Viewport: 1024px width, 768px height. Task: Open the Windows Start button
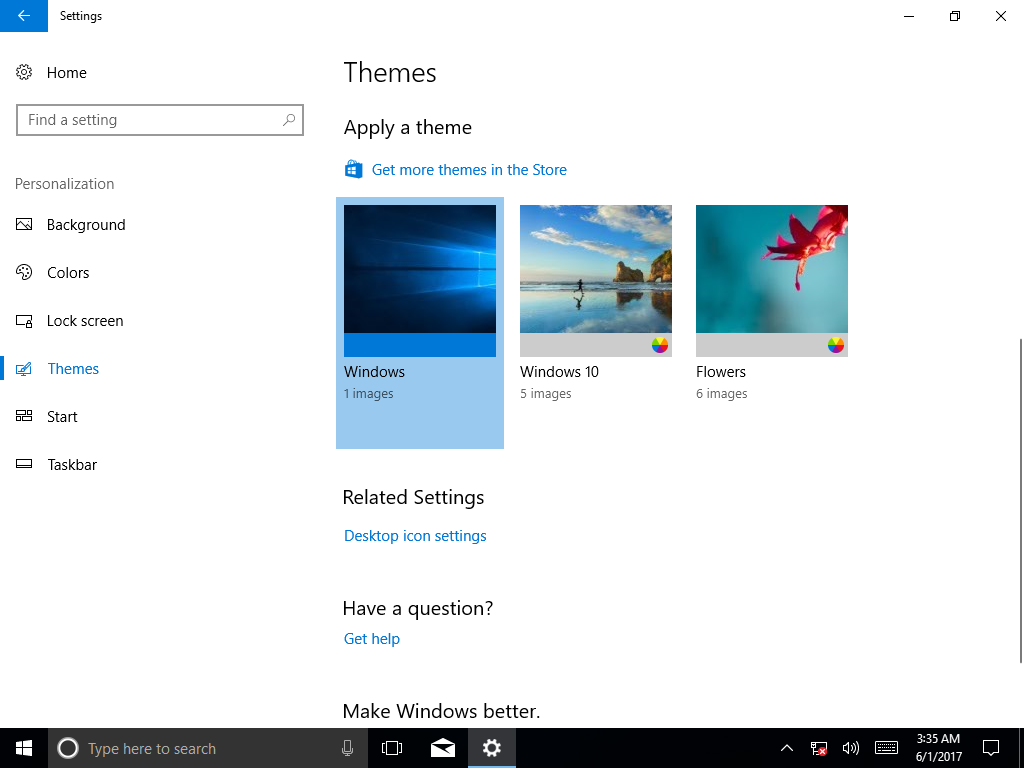24,748
